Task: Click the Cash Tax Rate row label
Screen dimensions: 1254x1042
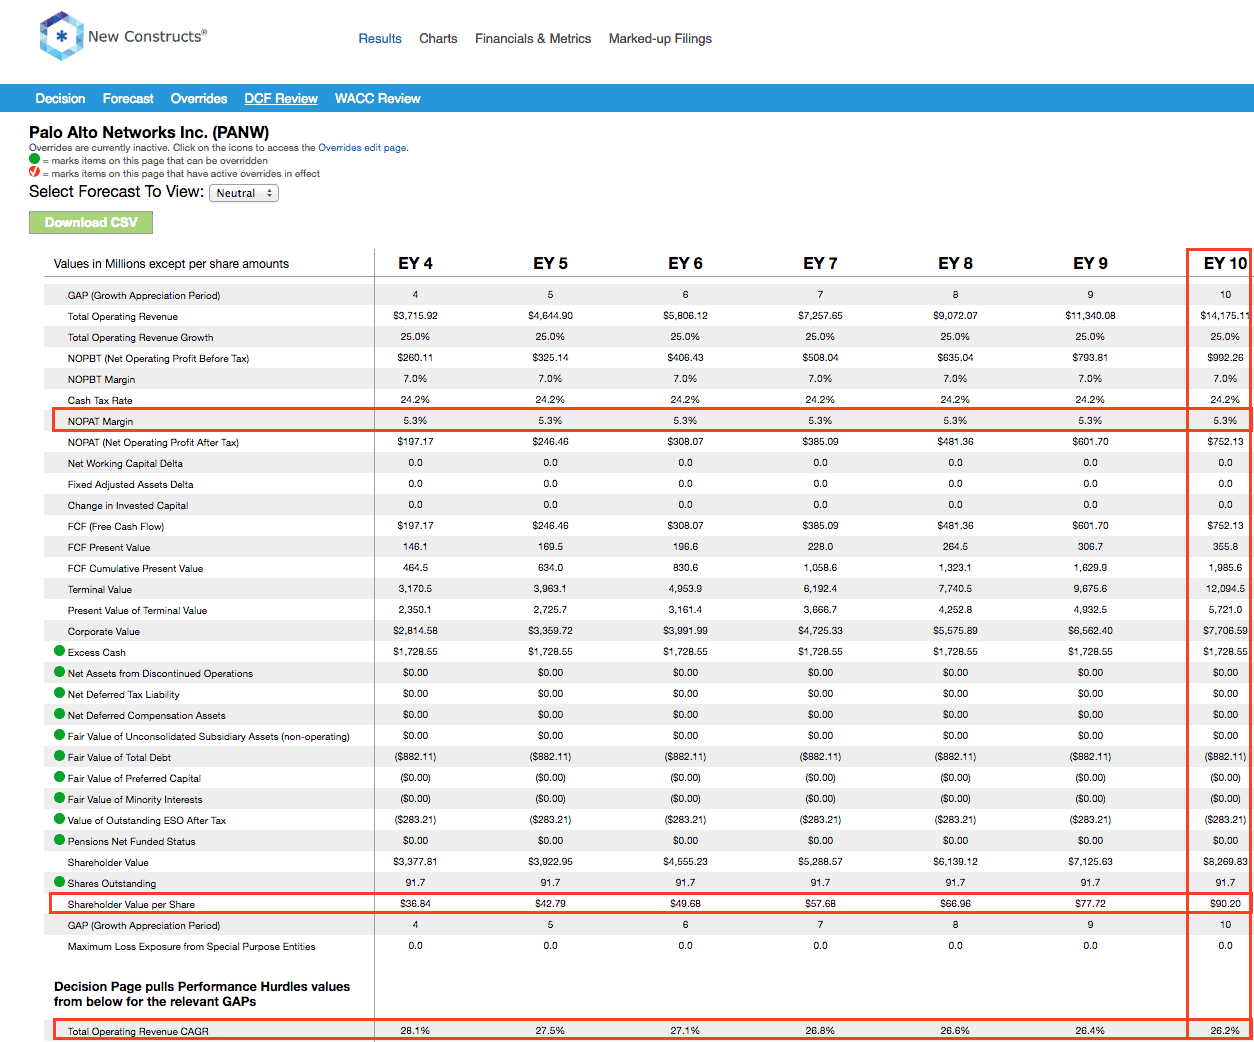Action: 100,401
